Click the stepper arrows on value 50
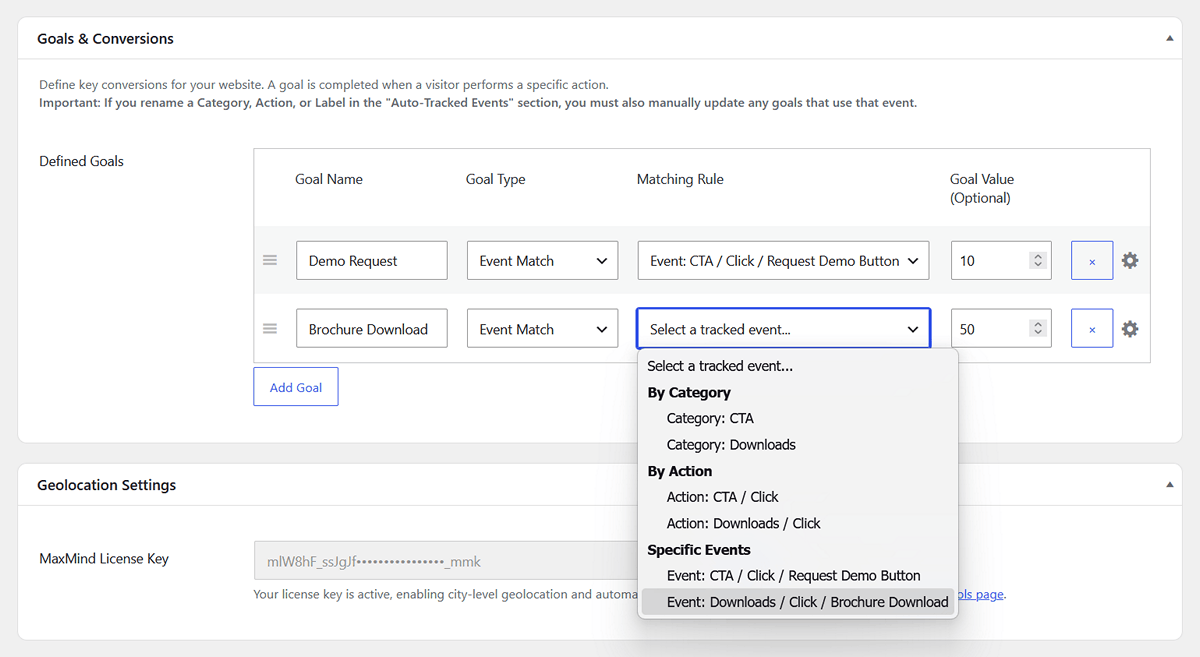This screenshot has width=1200, height=657. (x=1038, y=328)
